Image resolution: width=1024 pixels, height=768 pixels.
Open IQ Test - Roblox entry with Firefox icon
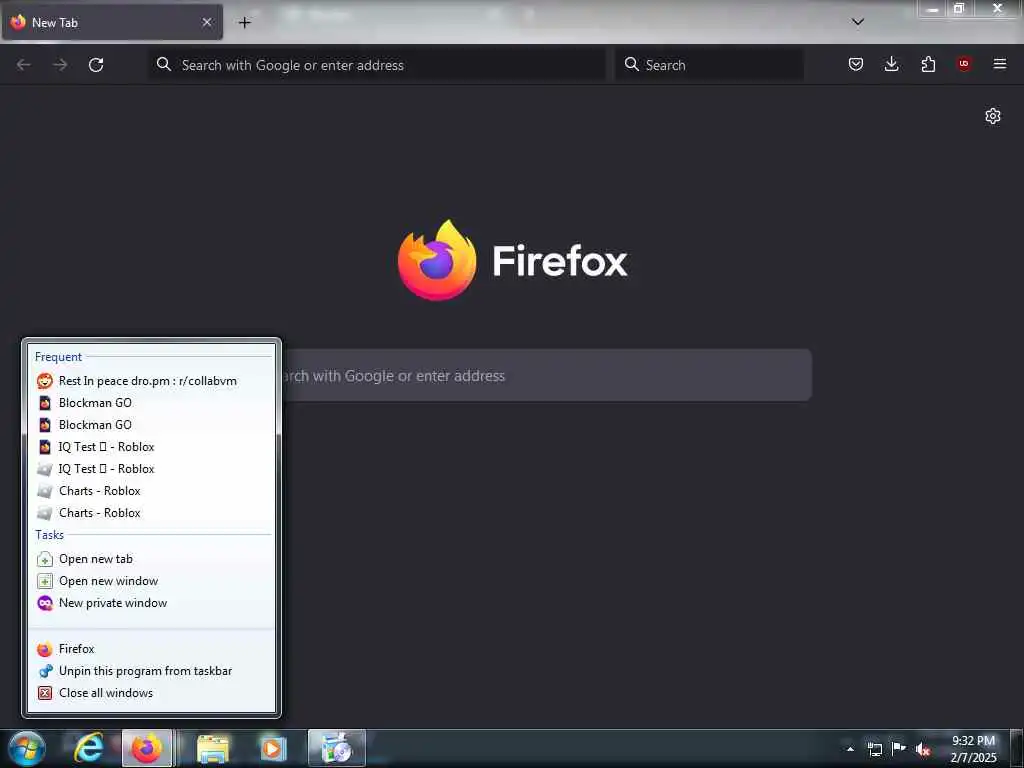click(x=152, y=447)
